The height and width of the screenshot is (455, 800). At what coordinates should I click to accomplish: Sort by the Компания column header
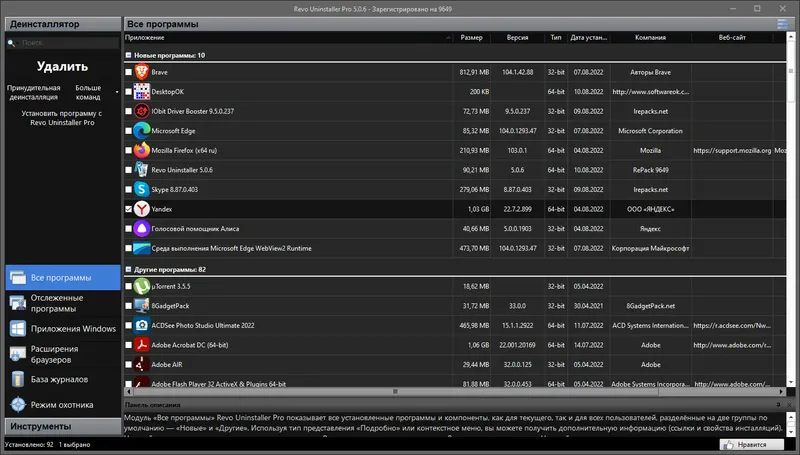(x=651, y=38)
